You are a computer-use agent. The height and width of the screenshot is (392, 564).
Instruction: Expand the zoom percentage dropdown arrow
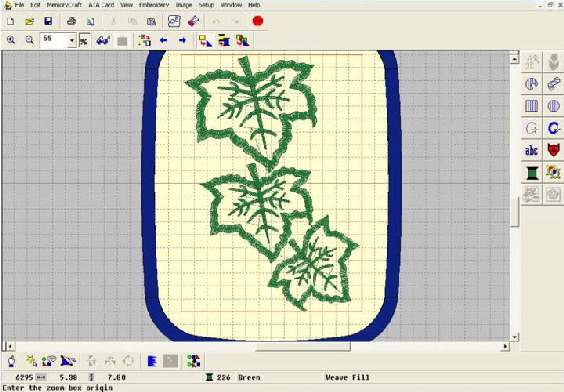click(x=72, y=41)
